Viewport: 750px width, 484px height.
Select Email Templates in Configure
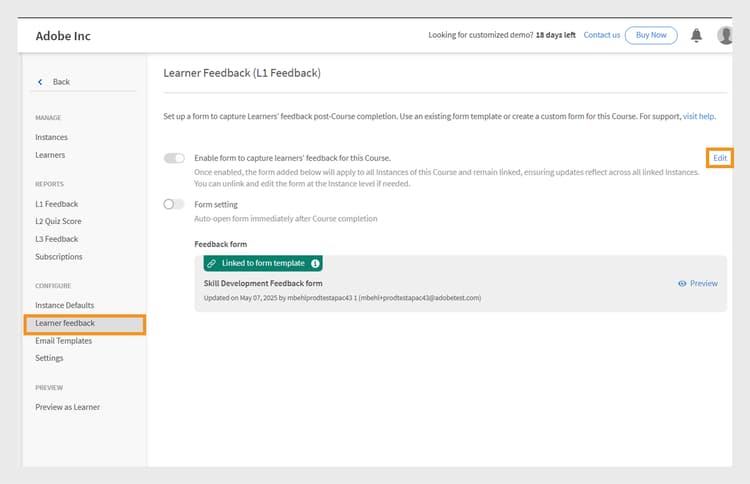[63, 341]
